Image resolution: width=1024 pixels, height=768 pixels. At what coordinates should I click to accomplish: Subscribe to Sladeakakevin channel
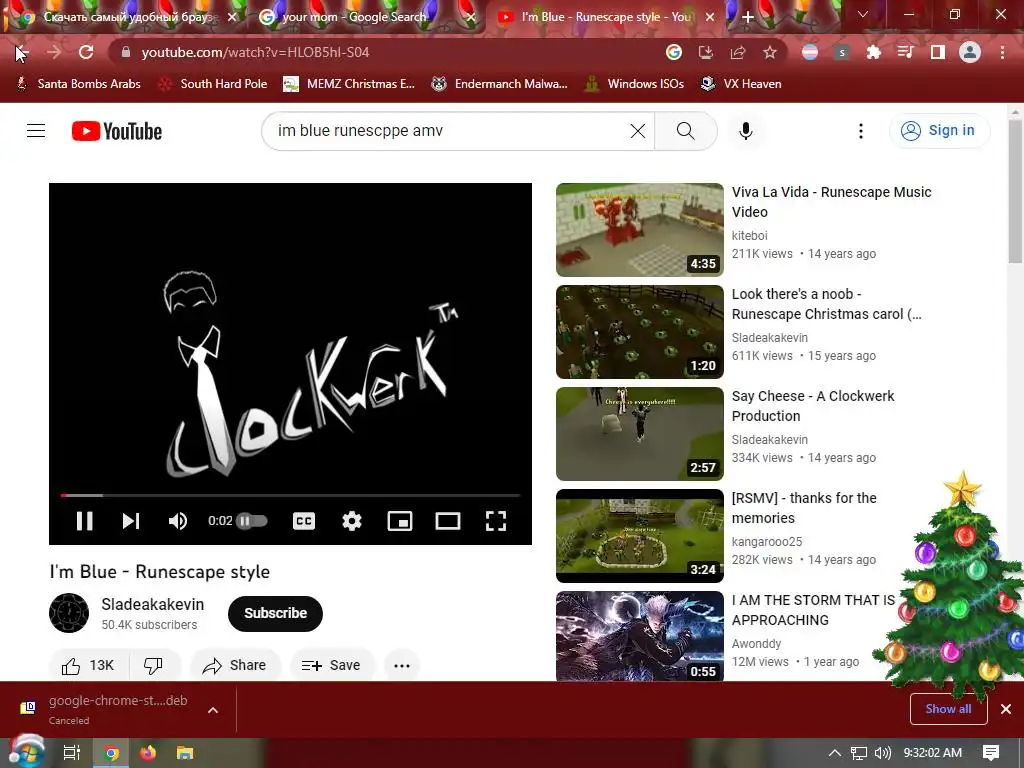pos(276,613)
